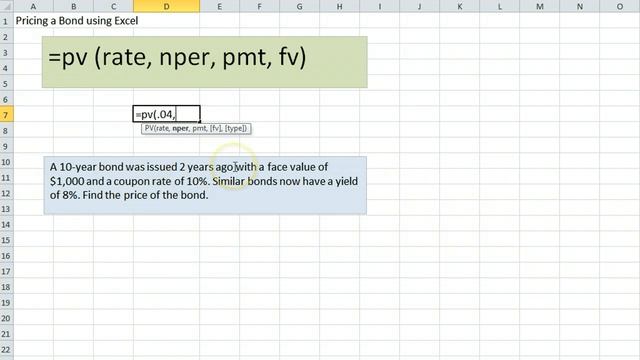Select row 8 header
Screen dimensions: 640x360
(7, 131)
